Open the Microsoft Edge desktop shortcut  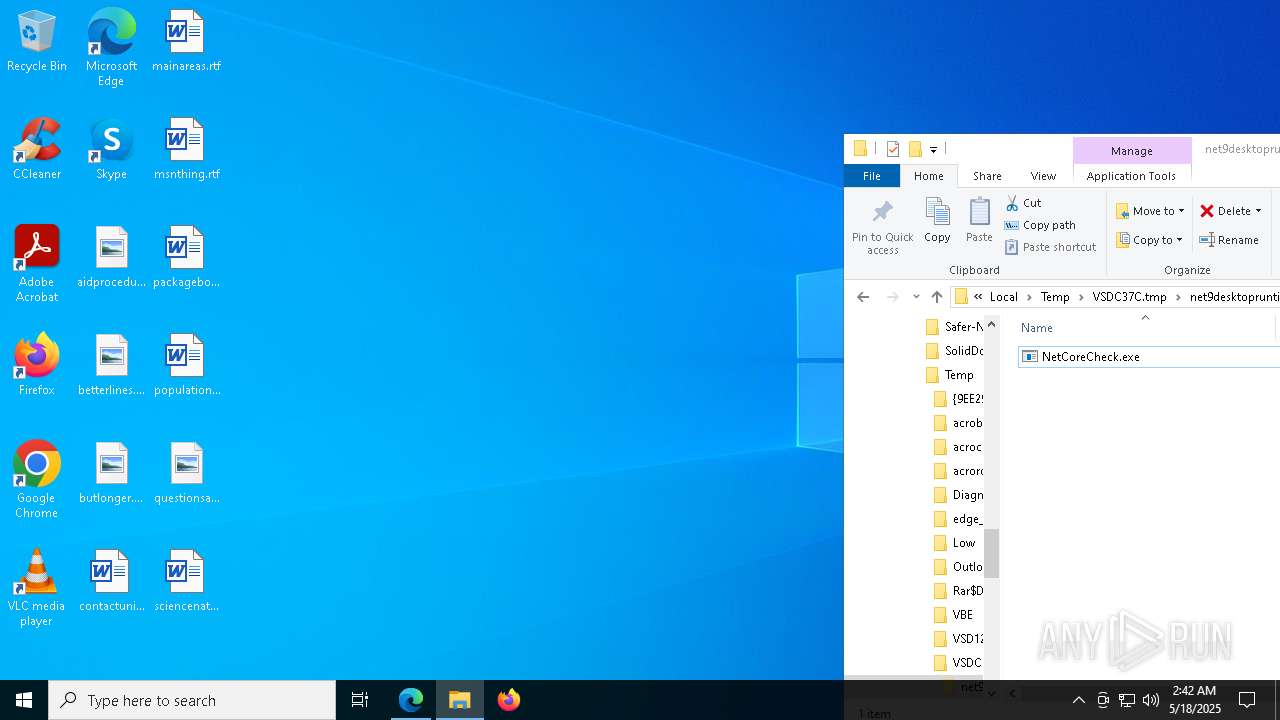[111, 48]
